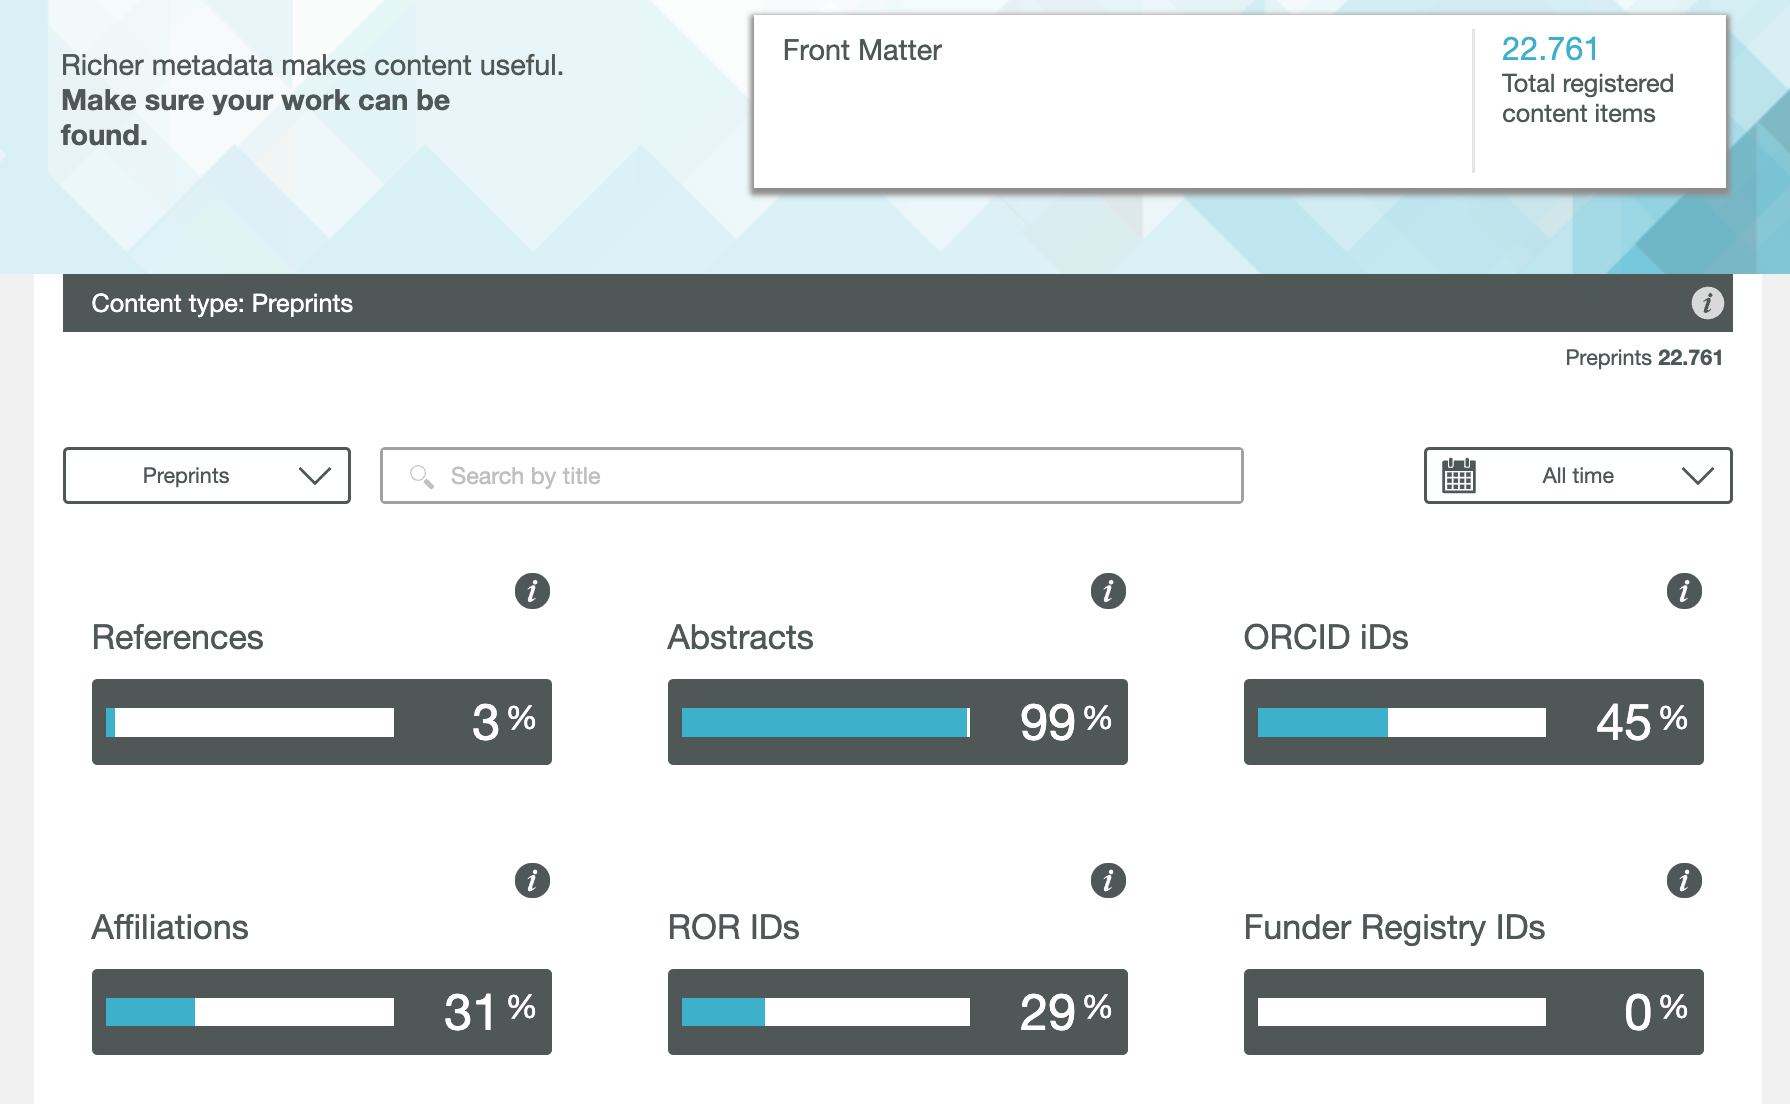Click the Abstracts 99% progress bar
This screenshot has height=1104, width=1790.
(826, 722)
